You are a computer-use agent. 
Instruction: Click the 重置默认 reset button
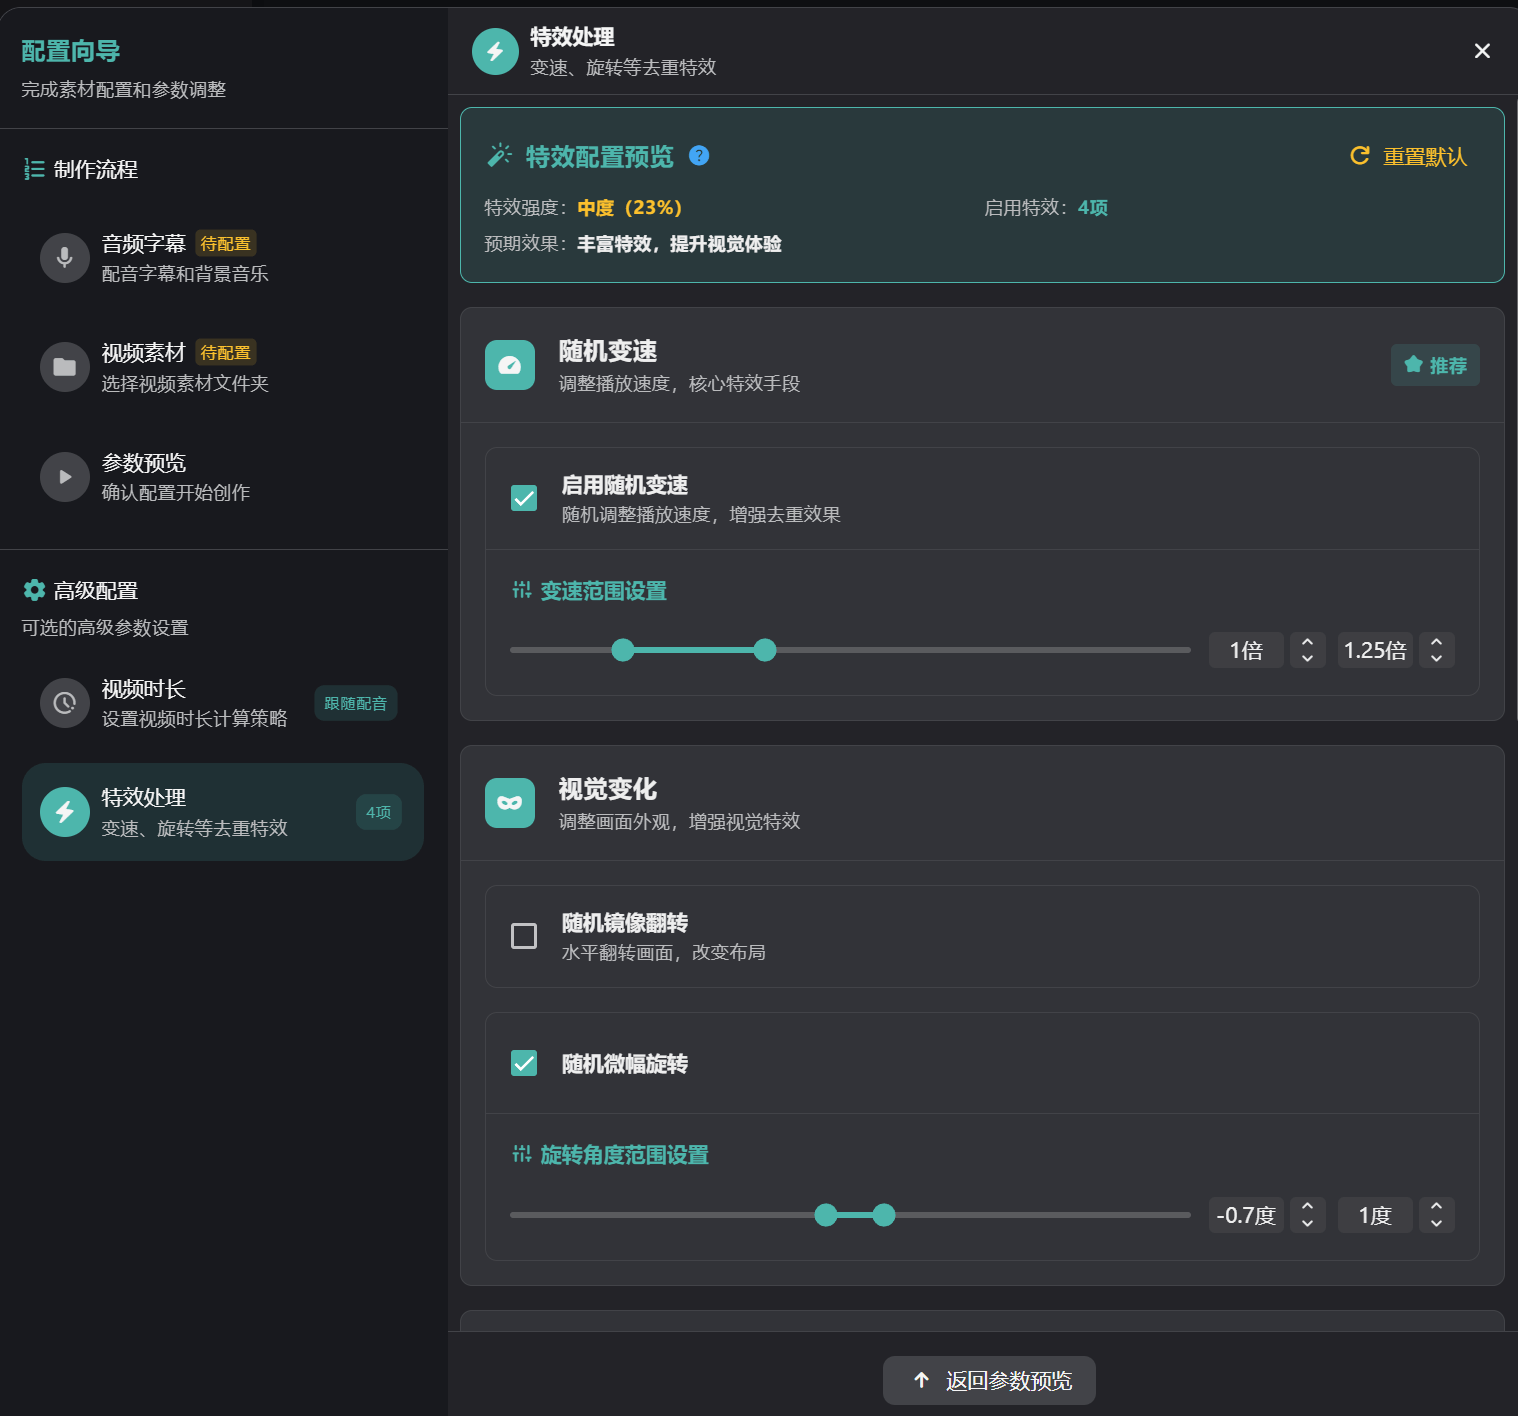point(1409,157)
